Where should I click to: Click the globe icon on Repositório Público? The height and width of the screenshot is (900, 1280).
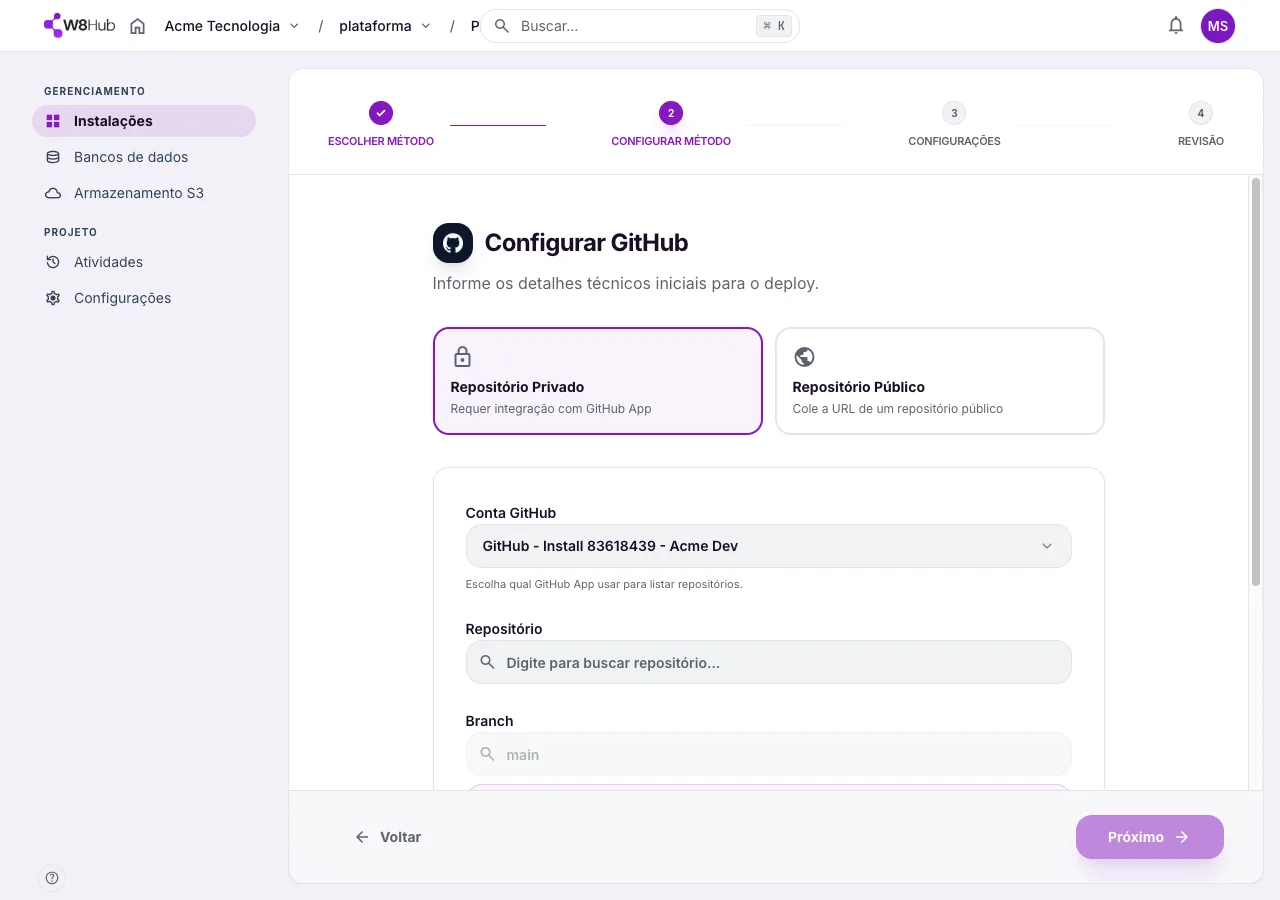pos(804,357)
